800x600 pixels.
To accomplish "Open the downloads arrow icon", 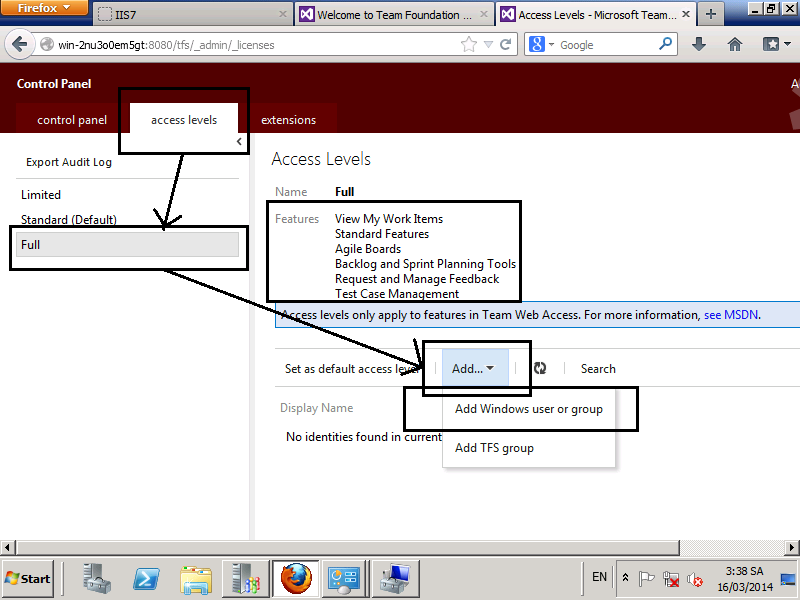I will 698,44.
